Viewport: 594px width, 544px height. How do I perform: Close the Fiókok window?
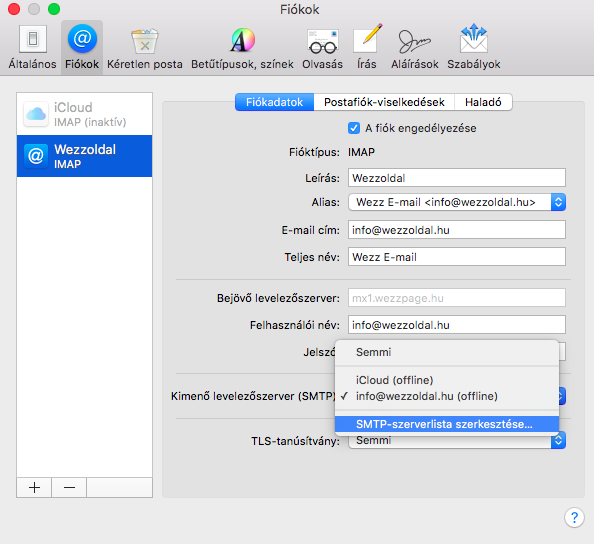click(x=14, y=9)
